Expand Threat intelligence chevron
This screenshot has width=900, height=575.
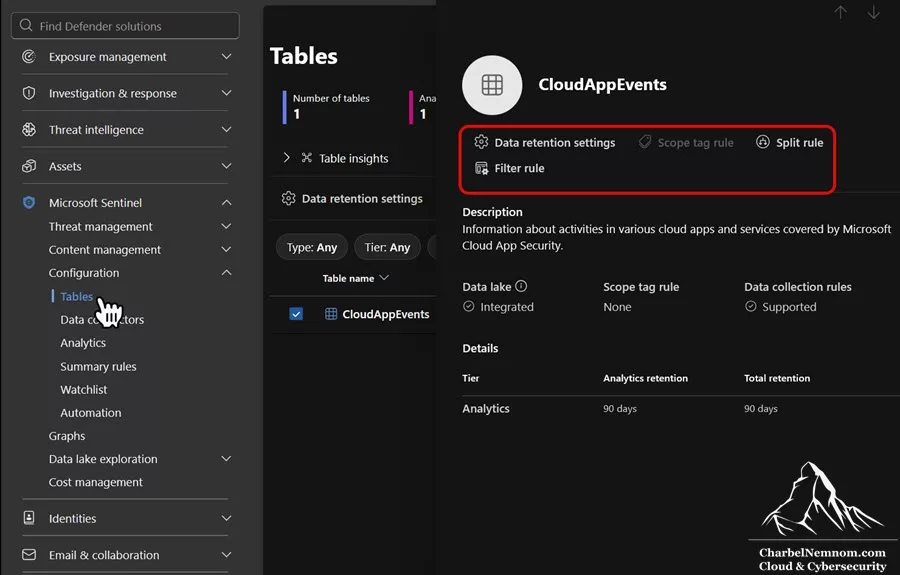[x=227, y=130]
